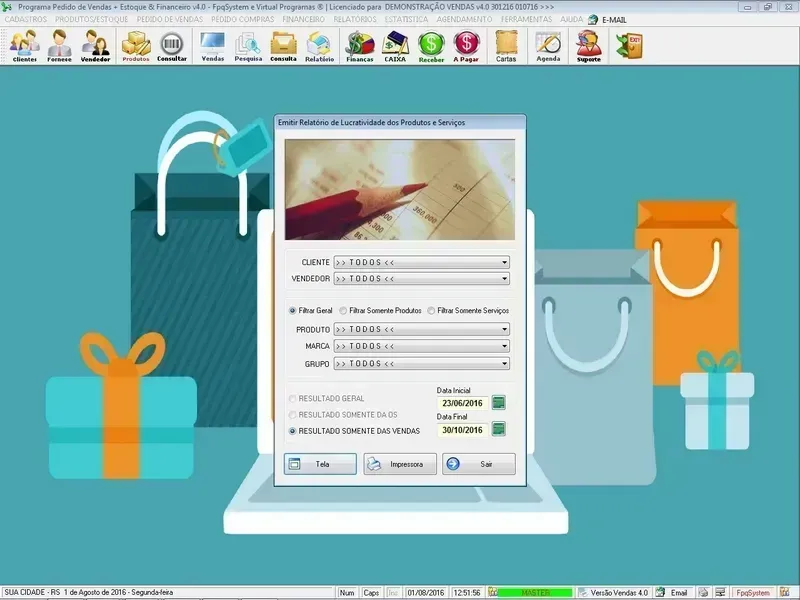The height and width of the screenshot is (600, 800).
Task: Open the CAIXA cash register icon
Action: [395, 45]
